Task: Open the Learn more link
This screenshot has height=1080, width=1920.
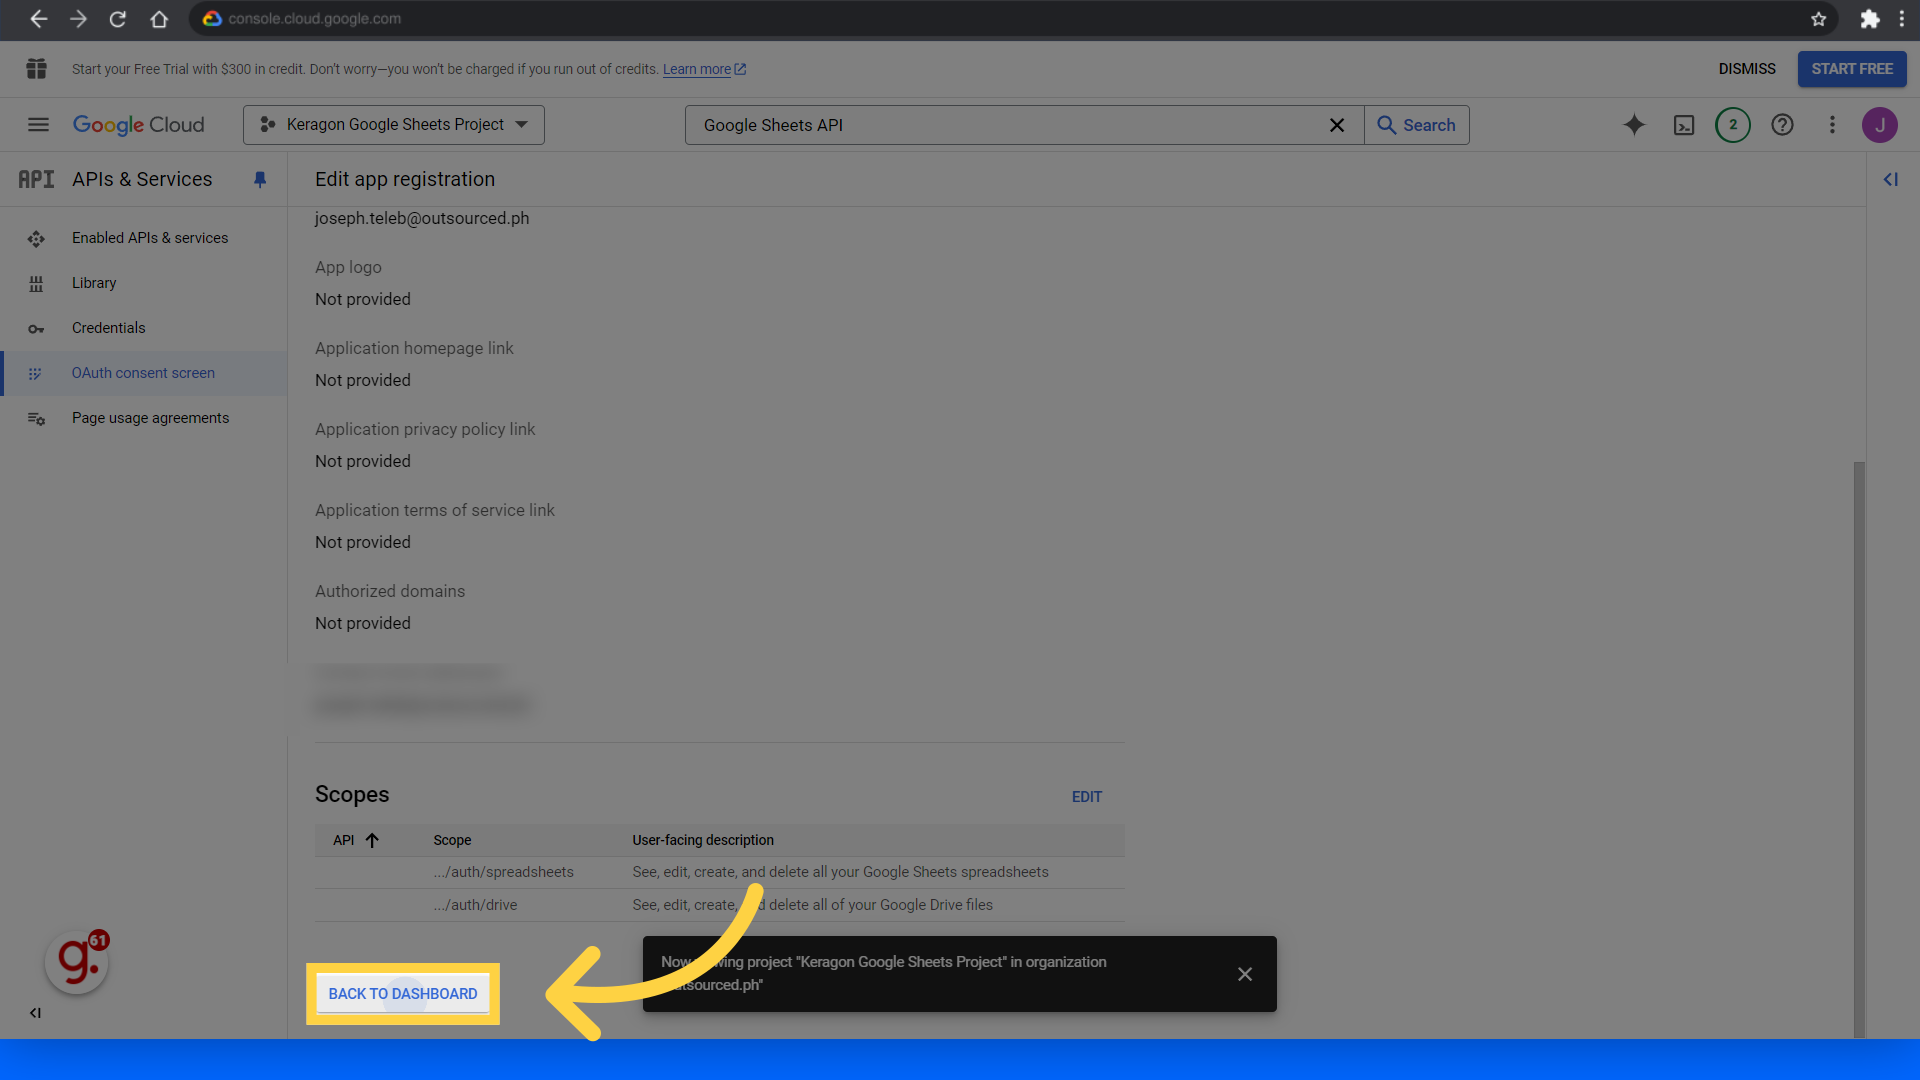Action: point(704,69)
